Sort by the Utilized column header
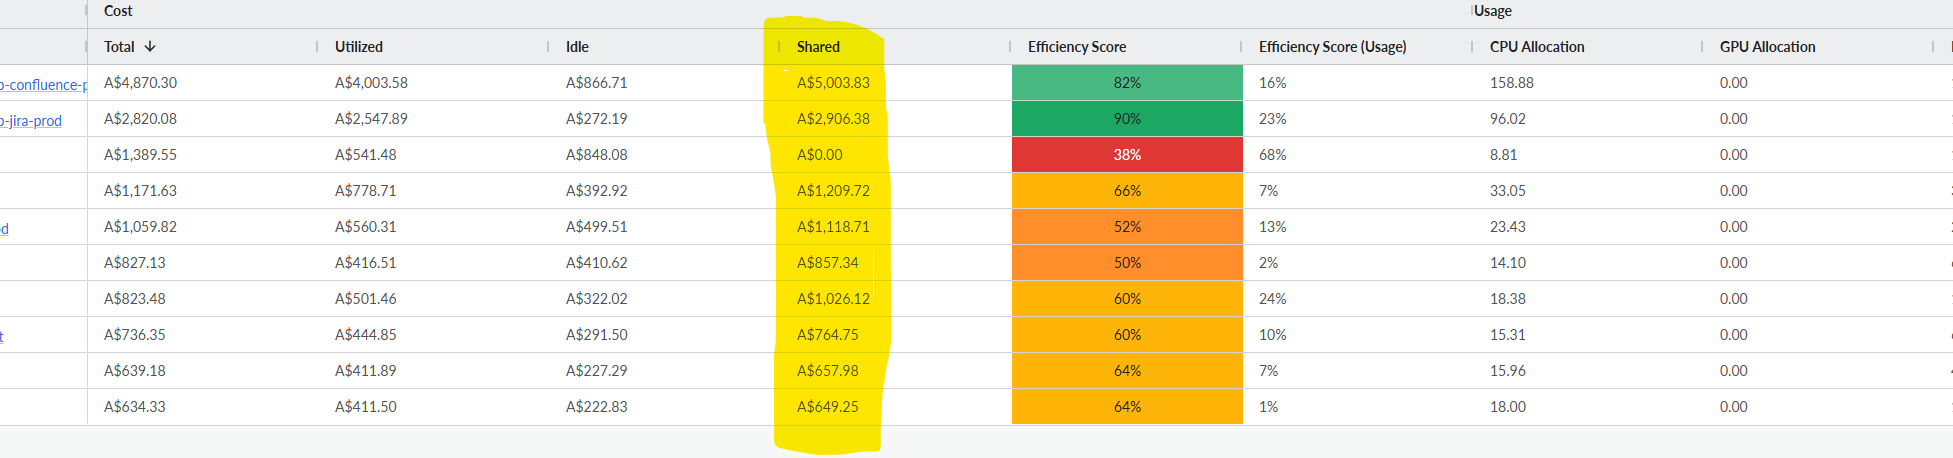This screenshot has width=1953, height=458. pyautogui.click(x=359, y=47)
